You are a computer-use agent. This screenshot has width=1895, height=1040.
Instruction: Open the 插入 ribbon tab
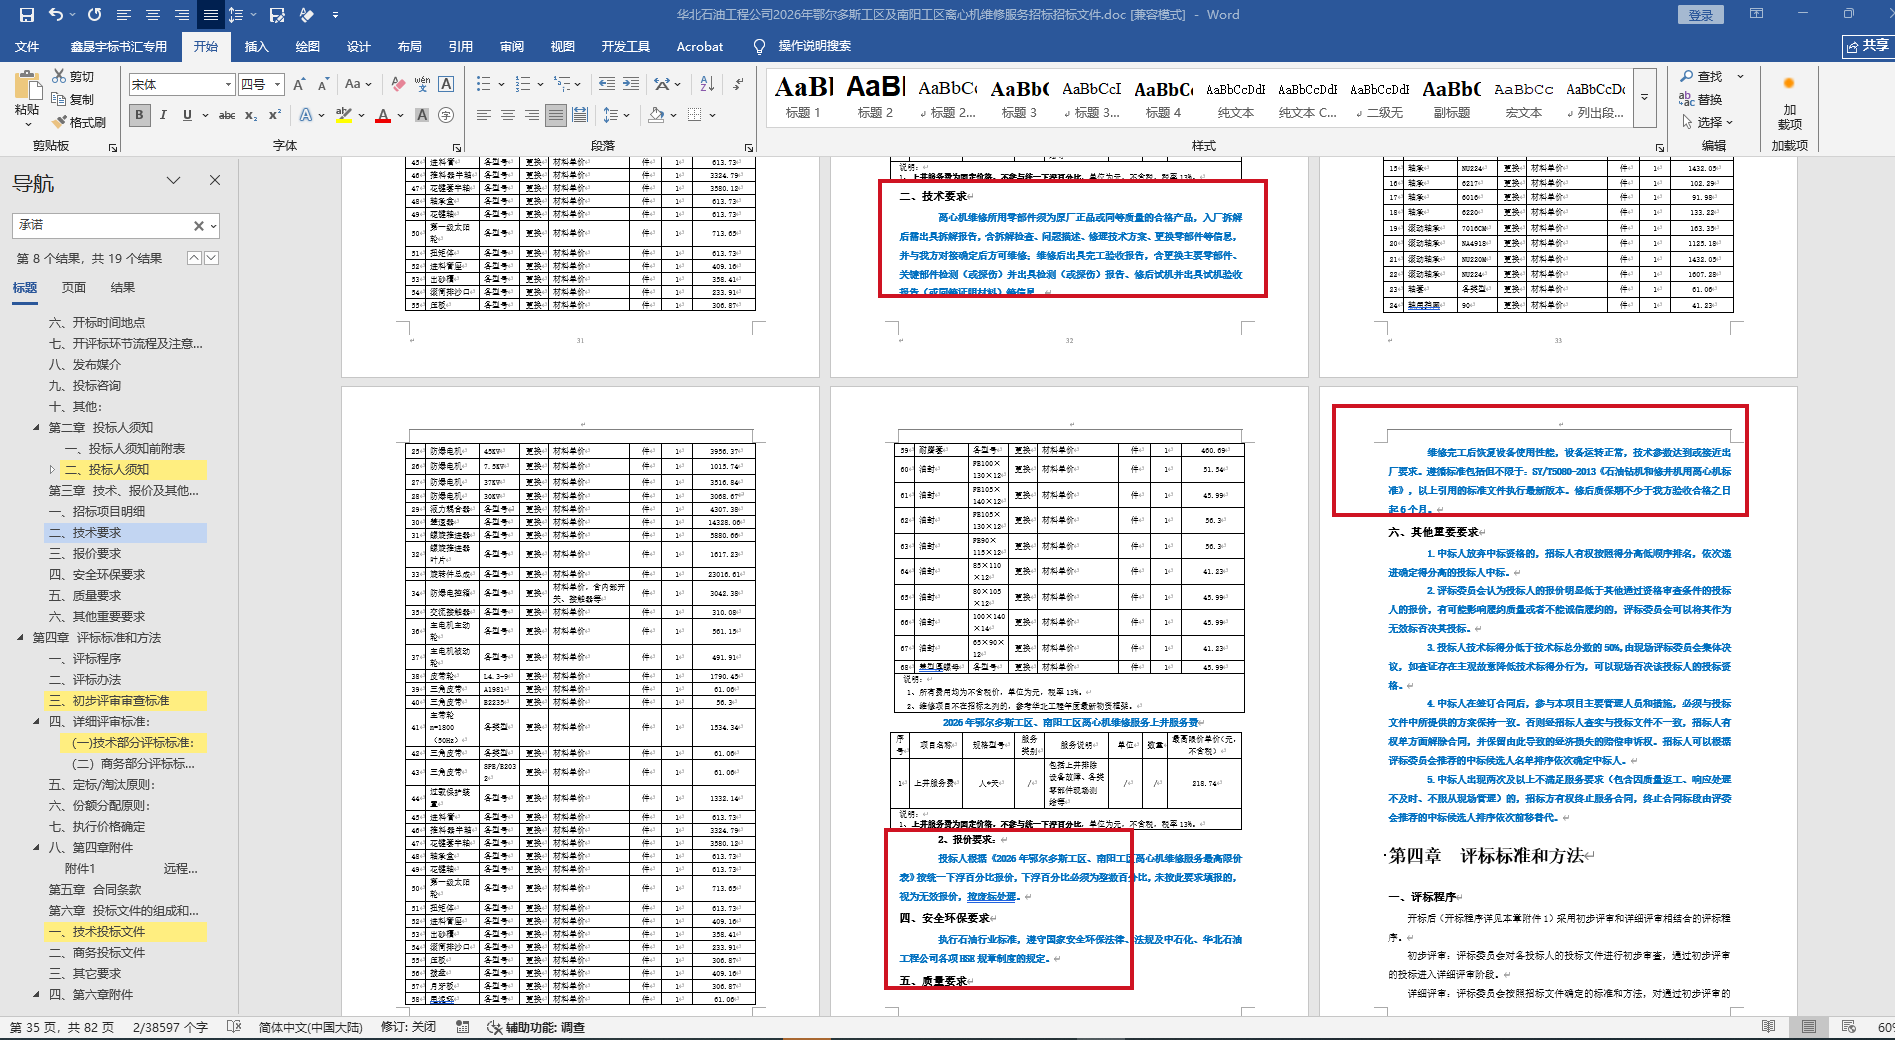pyautogui.click(x=257, y=46)
